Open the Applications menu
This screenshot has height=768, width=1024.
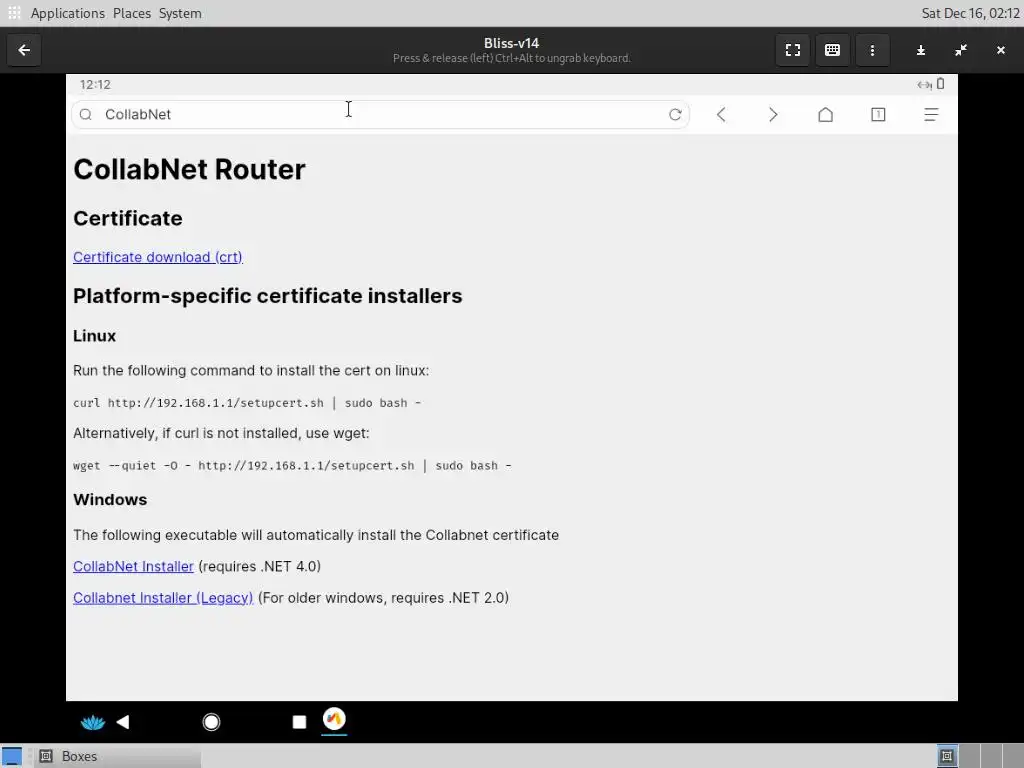coord(67,13)
